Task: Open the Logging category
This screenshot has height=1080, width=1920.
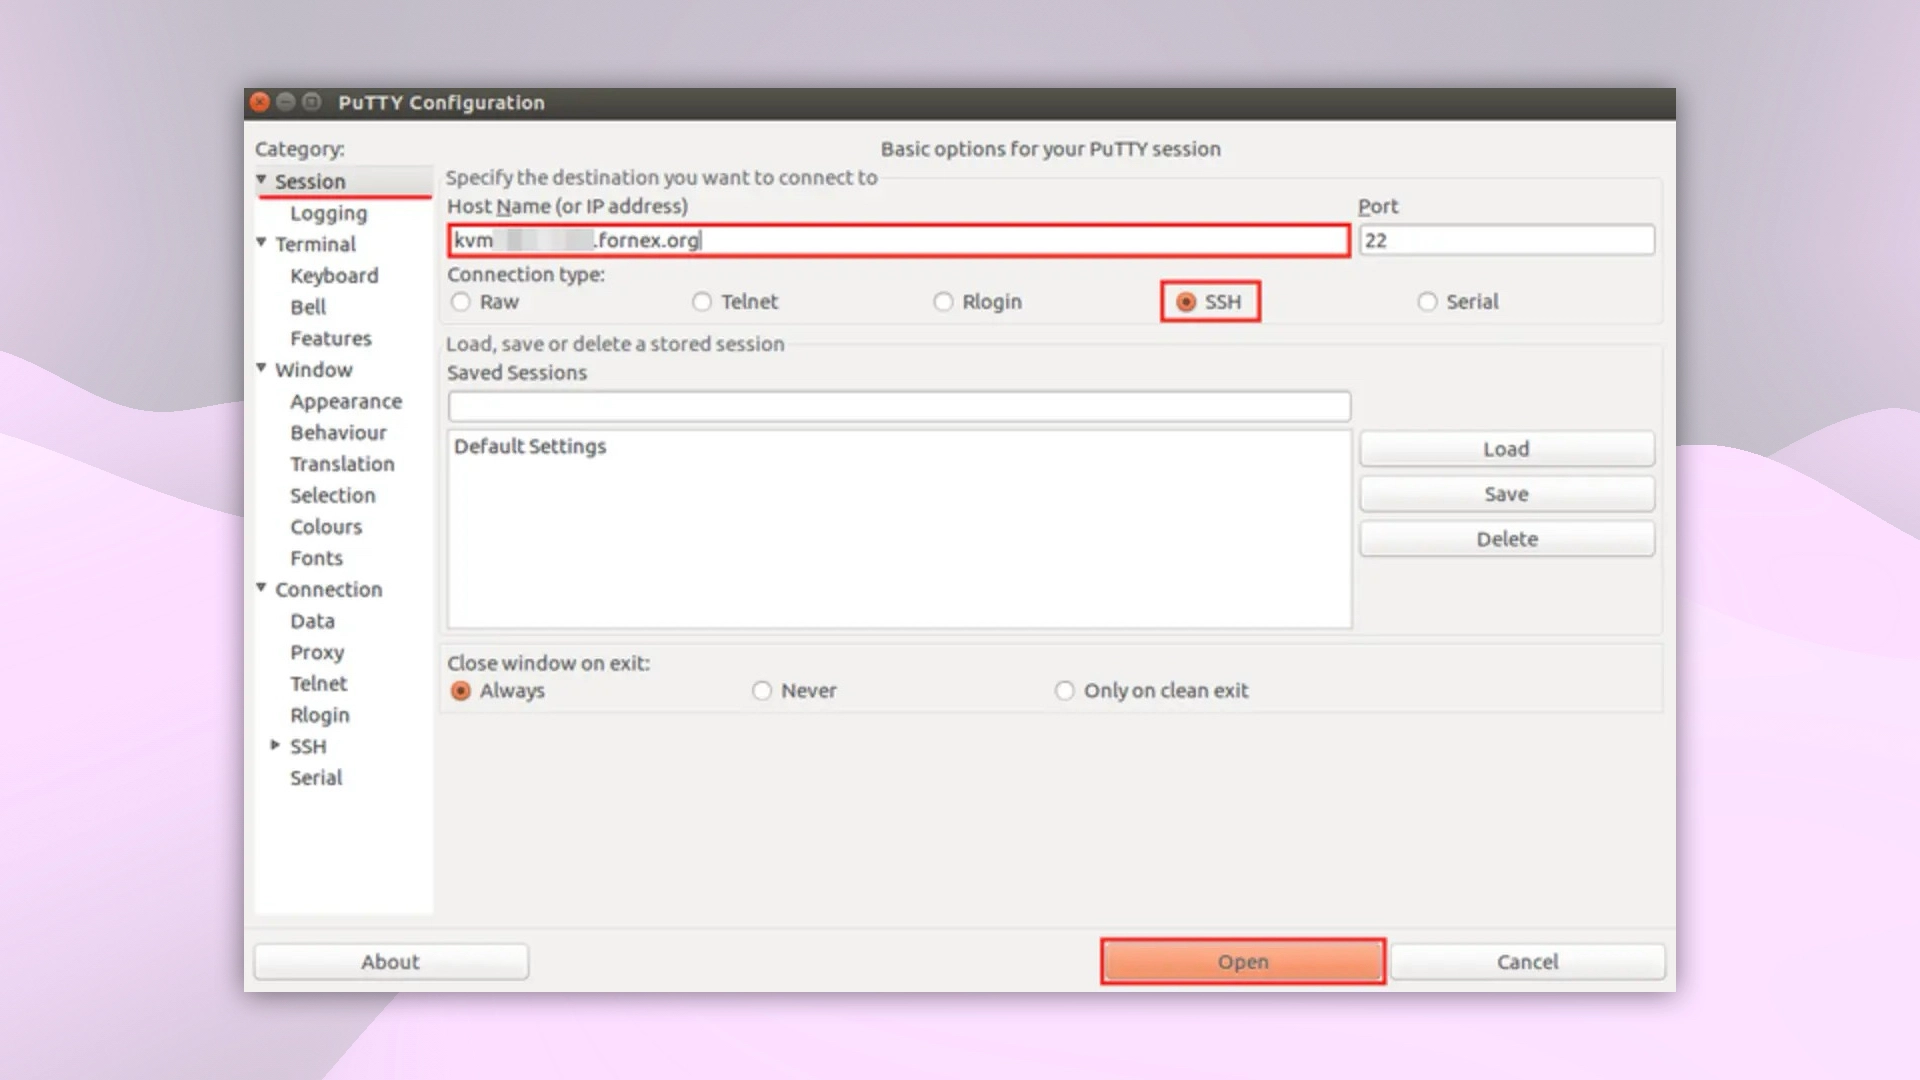Action: click(328, 213)
